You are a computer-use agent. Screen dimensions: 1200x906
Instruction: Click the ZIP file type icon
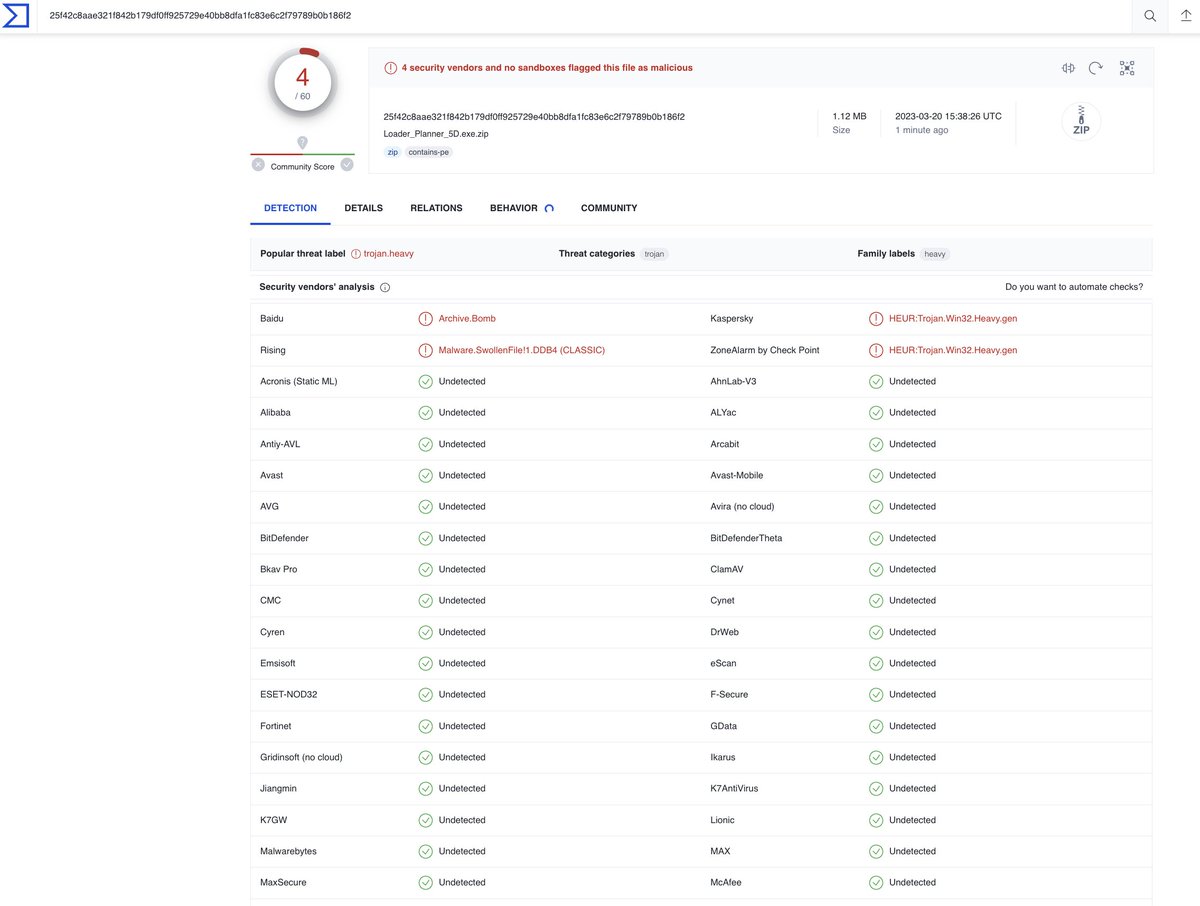point(1080,121)
